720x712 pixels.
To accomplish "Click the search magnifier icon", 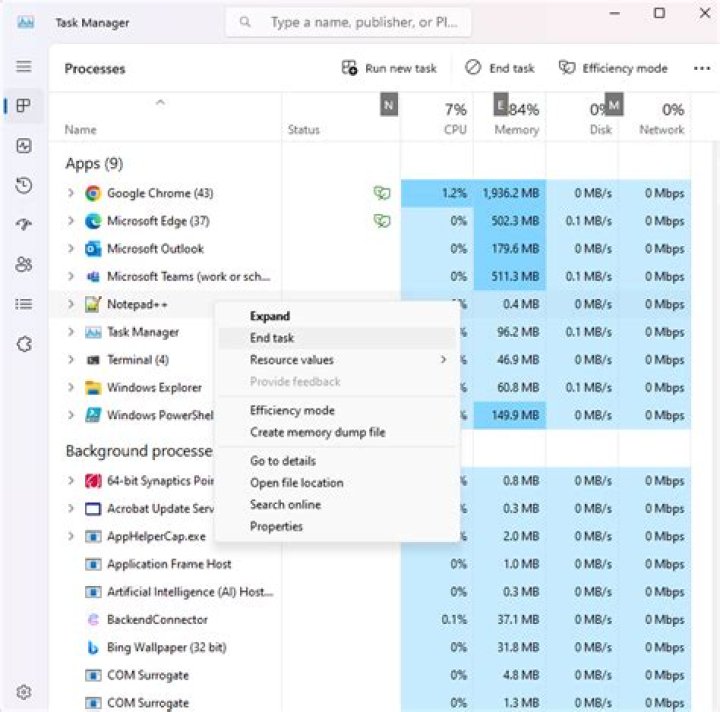I will (x=245, y=22).
